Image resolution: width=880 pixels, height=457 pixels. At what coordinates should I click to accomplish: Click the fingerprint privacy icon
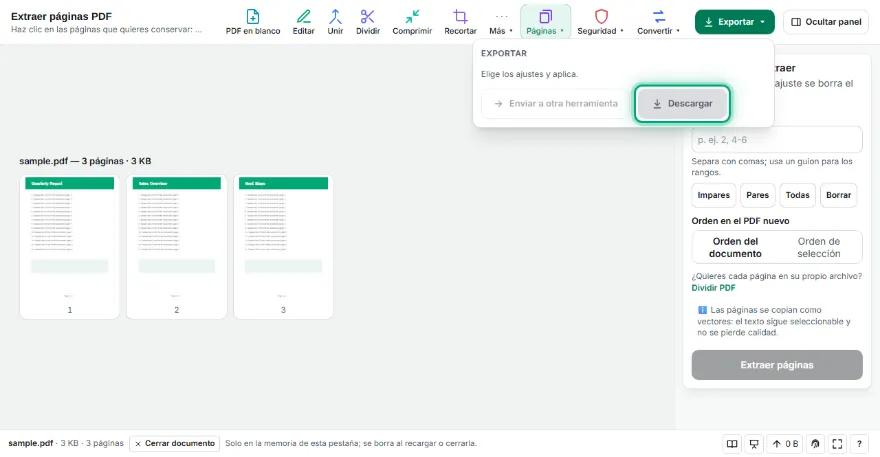[815, 444]
